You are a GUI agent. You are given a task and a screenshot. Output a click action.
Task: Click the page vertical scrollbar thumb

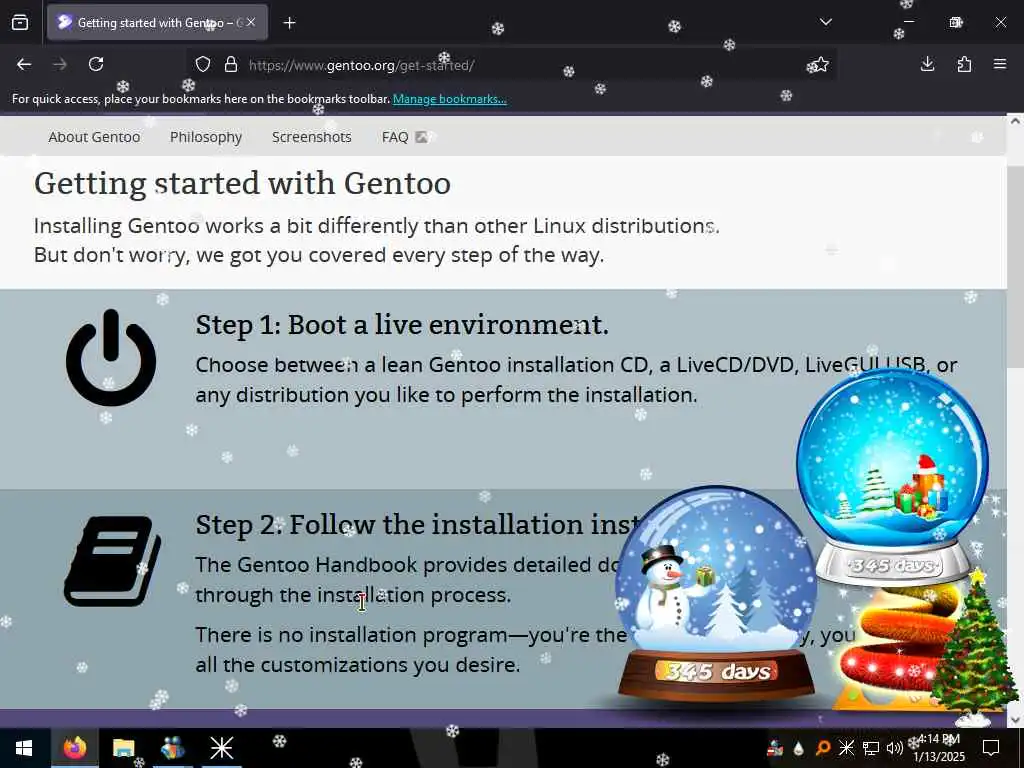[x=1015, y=276]
